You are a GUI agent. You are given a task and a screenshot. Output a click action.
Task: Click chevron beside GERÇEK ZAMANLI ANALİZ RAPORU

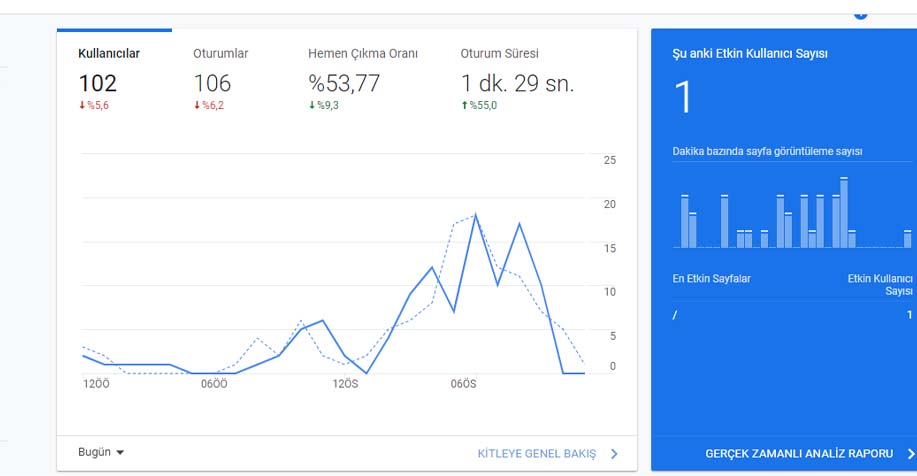pos(911,454)
